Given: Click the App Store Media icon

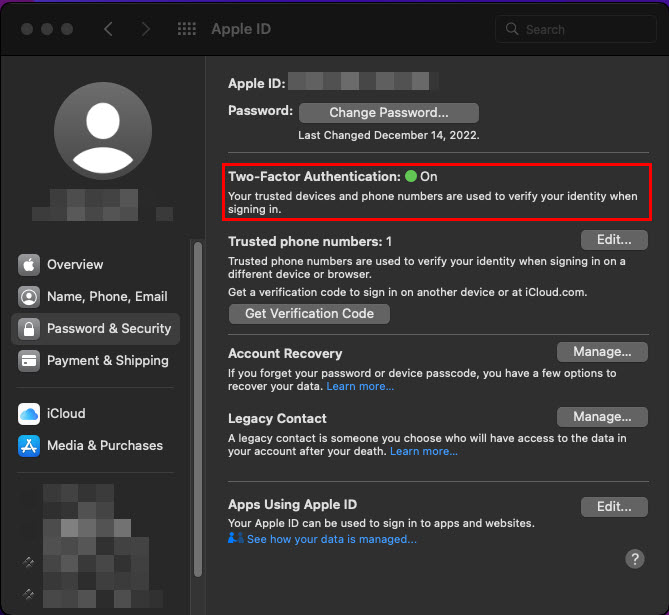Looking at the screenshot, I should coord(29,446).
